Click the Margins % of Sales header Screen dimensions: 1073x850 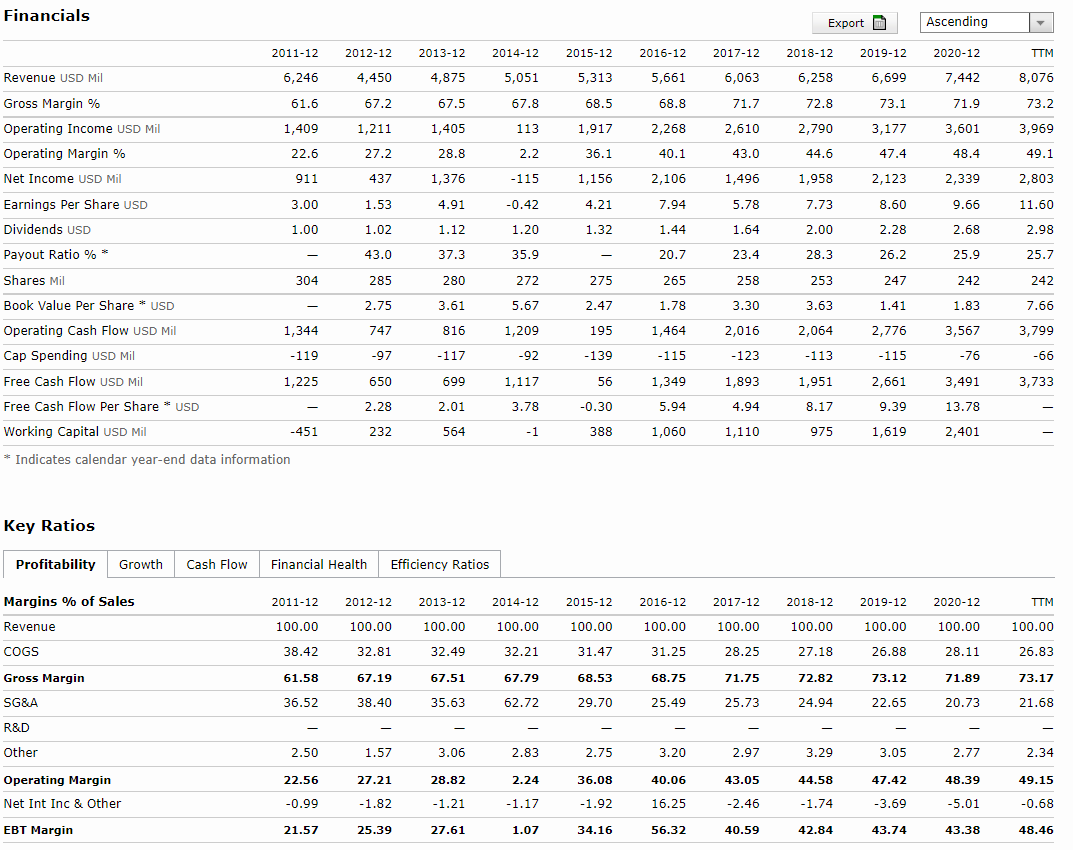[69, 602]
